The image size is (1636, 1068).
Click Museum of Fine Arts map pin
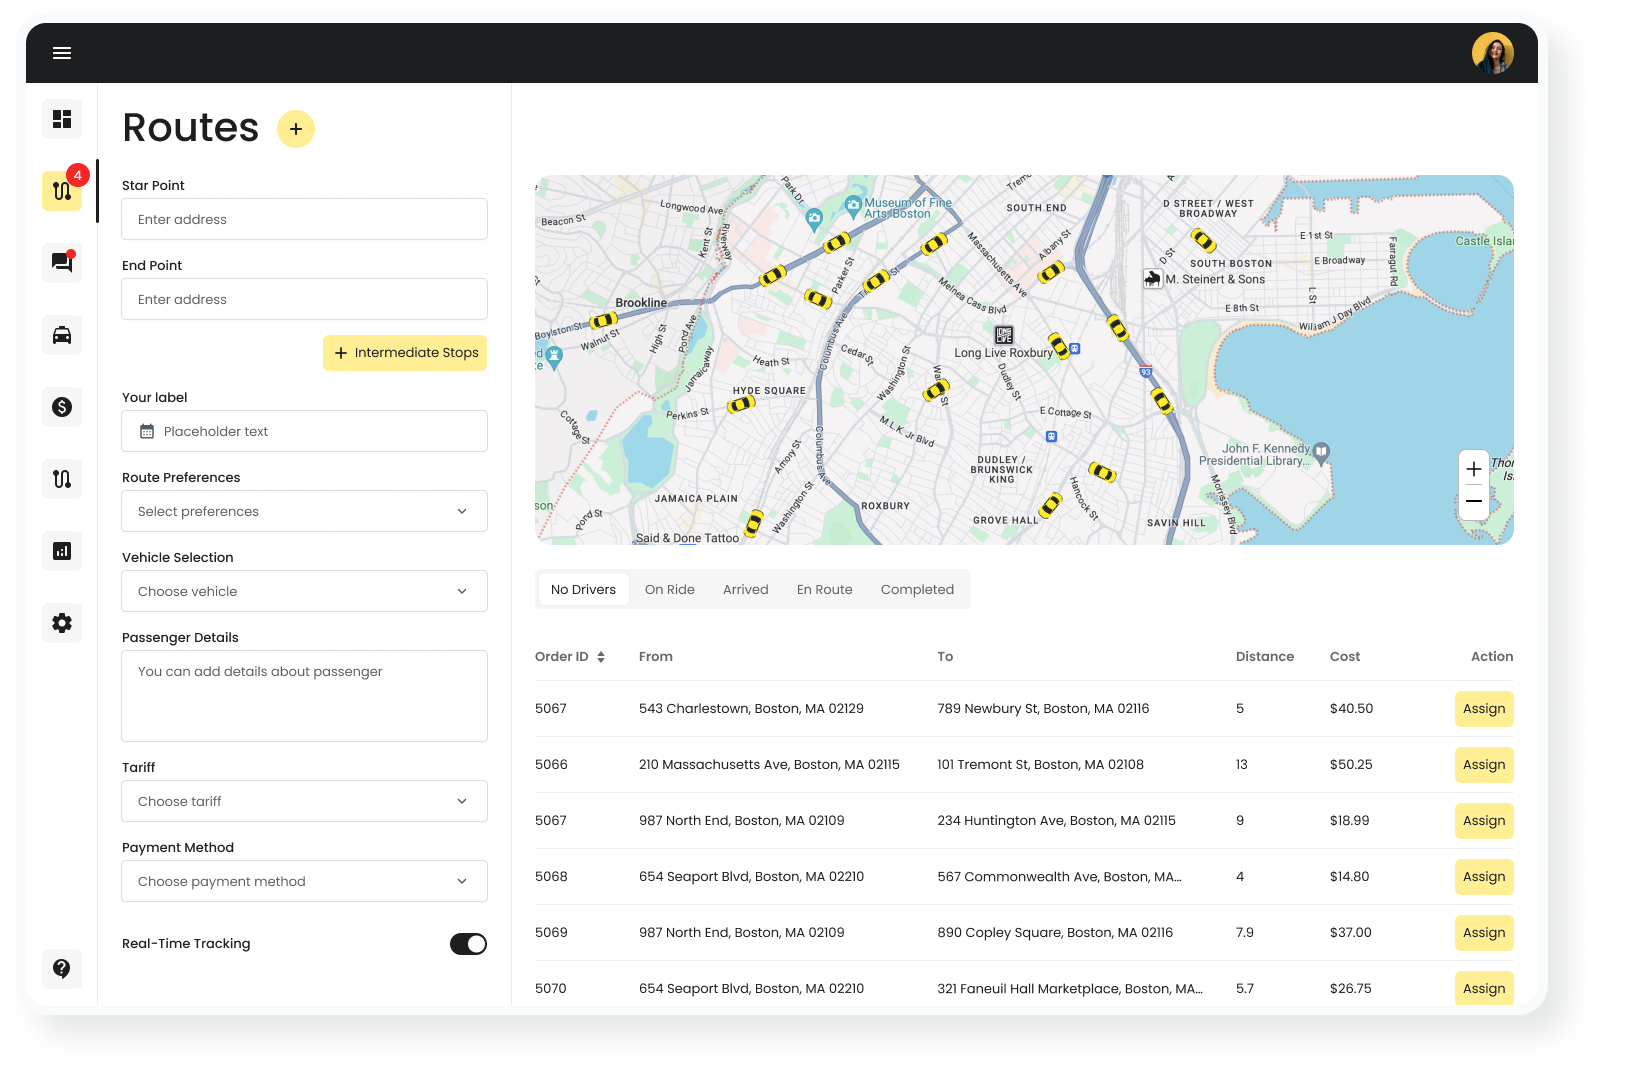(853, 206)
